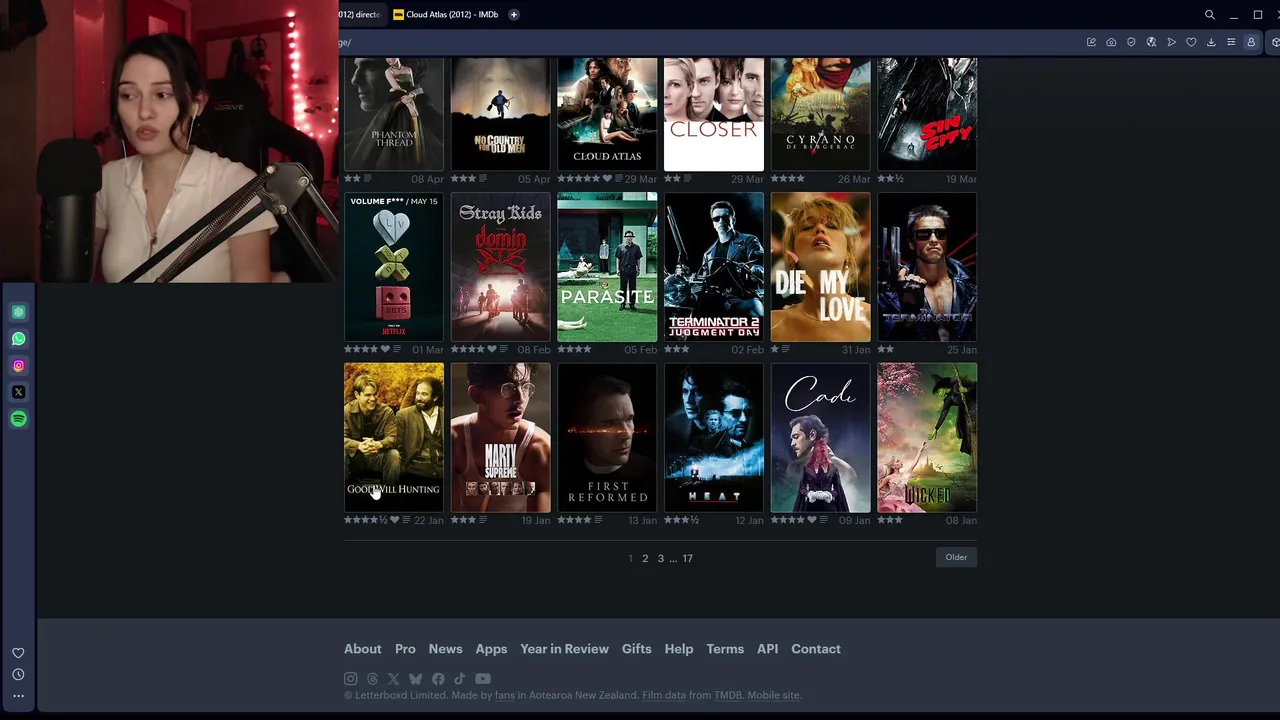Click the 'fans' link in footer

(x=504, y=695)
